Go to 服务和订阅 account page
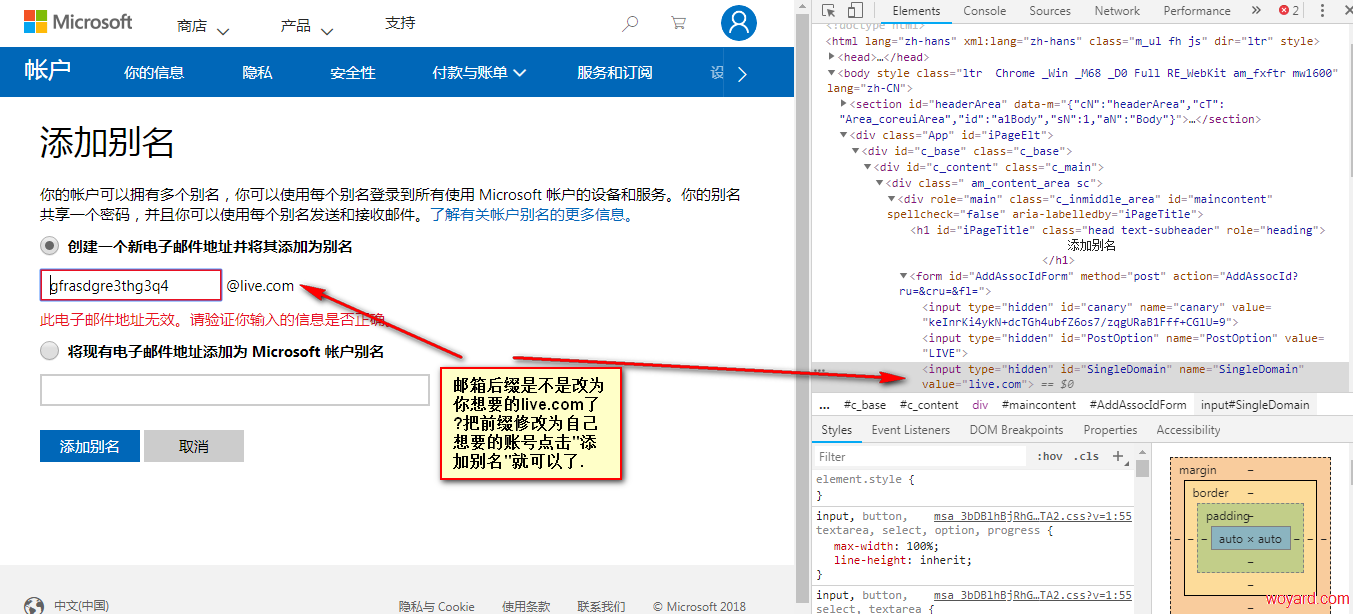Viewport: 1353px width, 614px height. (x=615, y=72)
